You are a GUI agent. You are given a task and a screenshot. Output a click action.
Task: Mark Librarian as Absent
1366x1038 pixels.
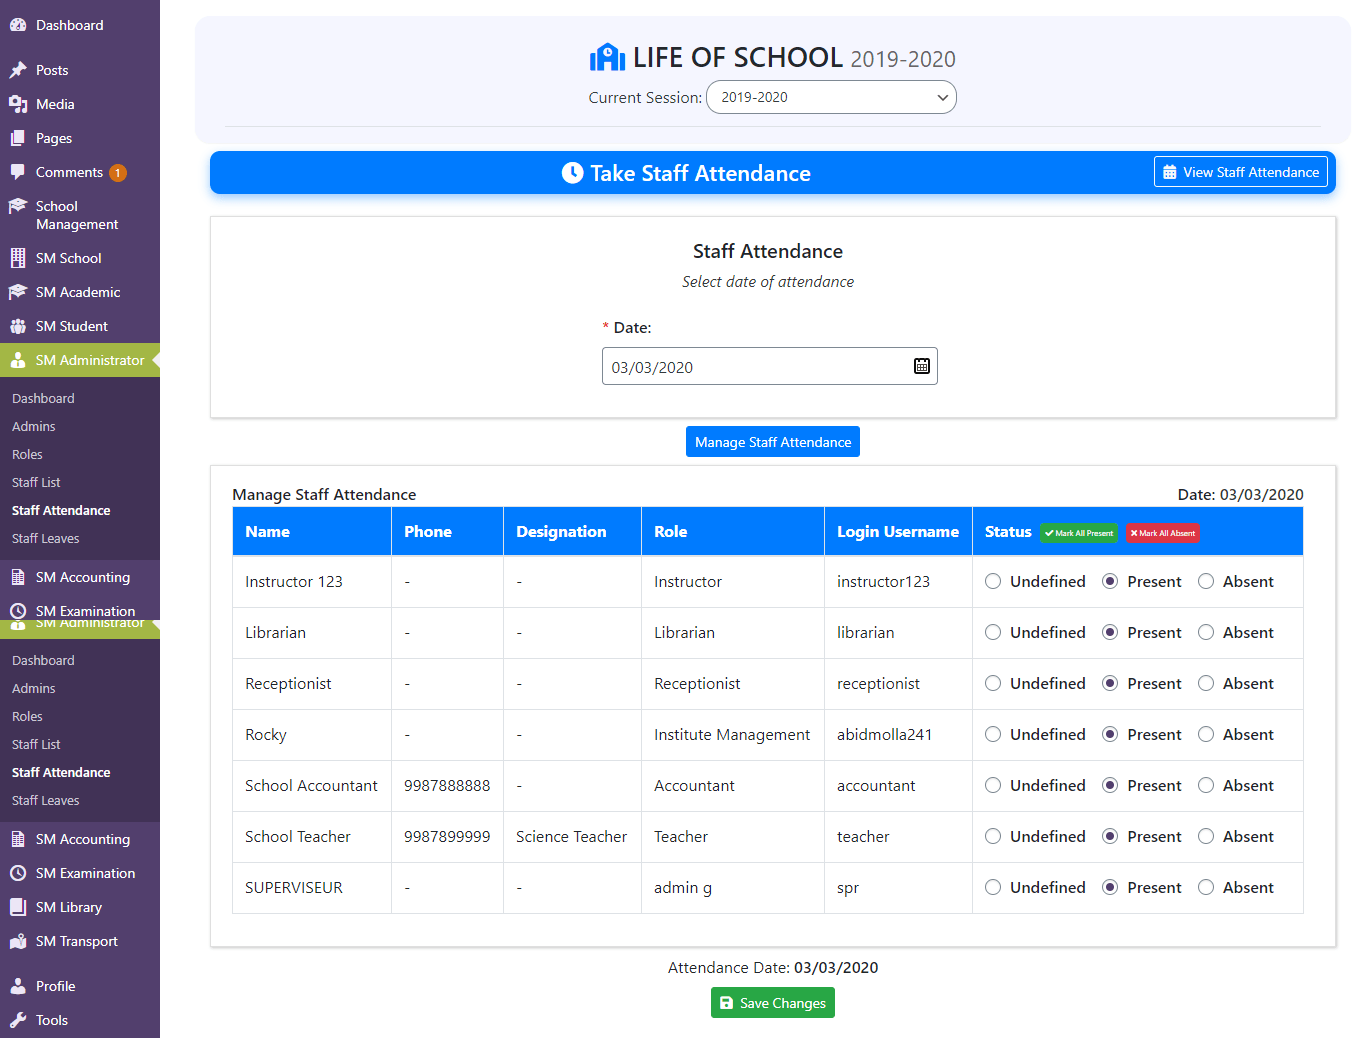point(1206,632)
